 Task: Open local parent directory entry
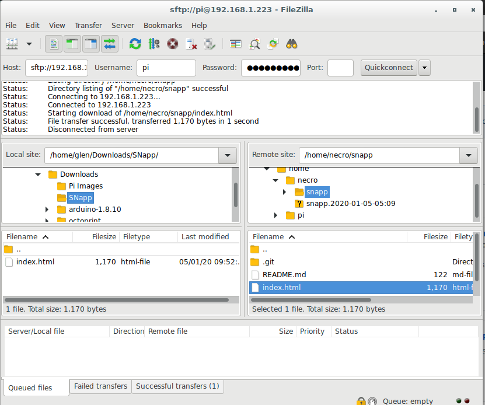[121, 249]
